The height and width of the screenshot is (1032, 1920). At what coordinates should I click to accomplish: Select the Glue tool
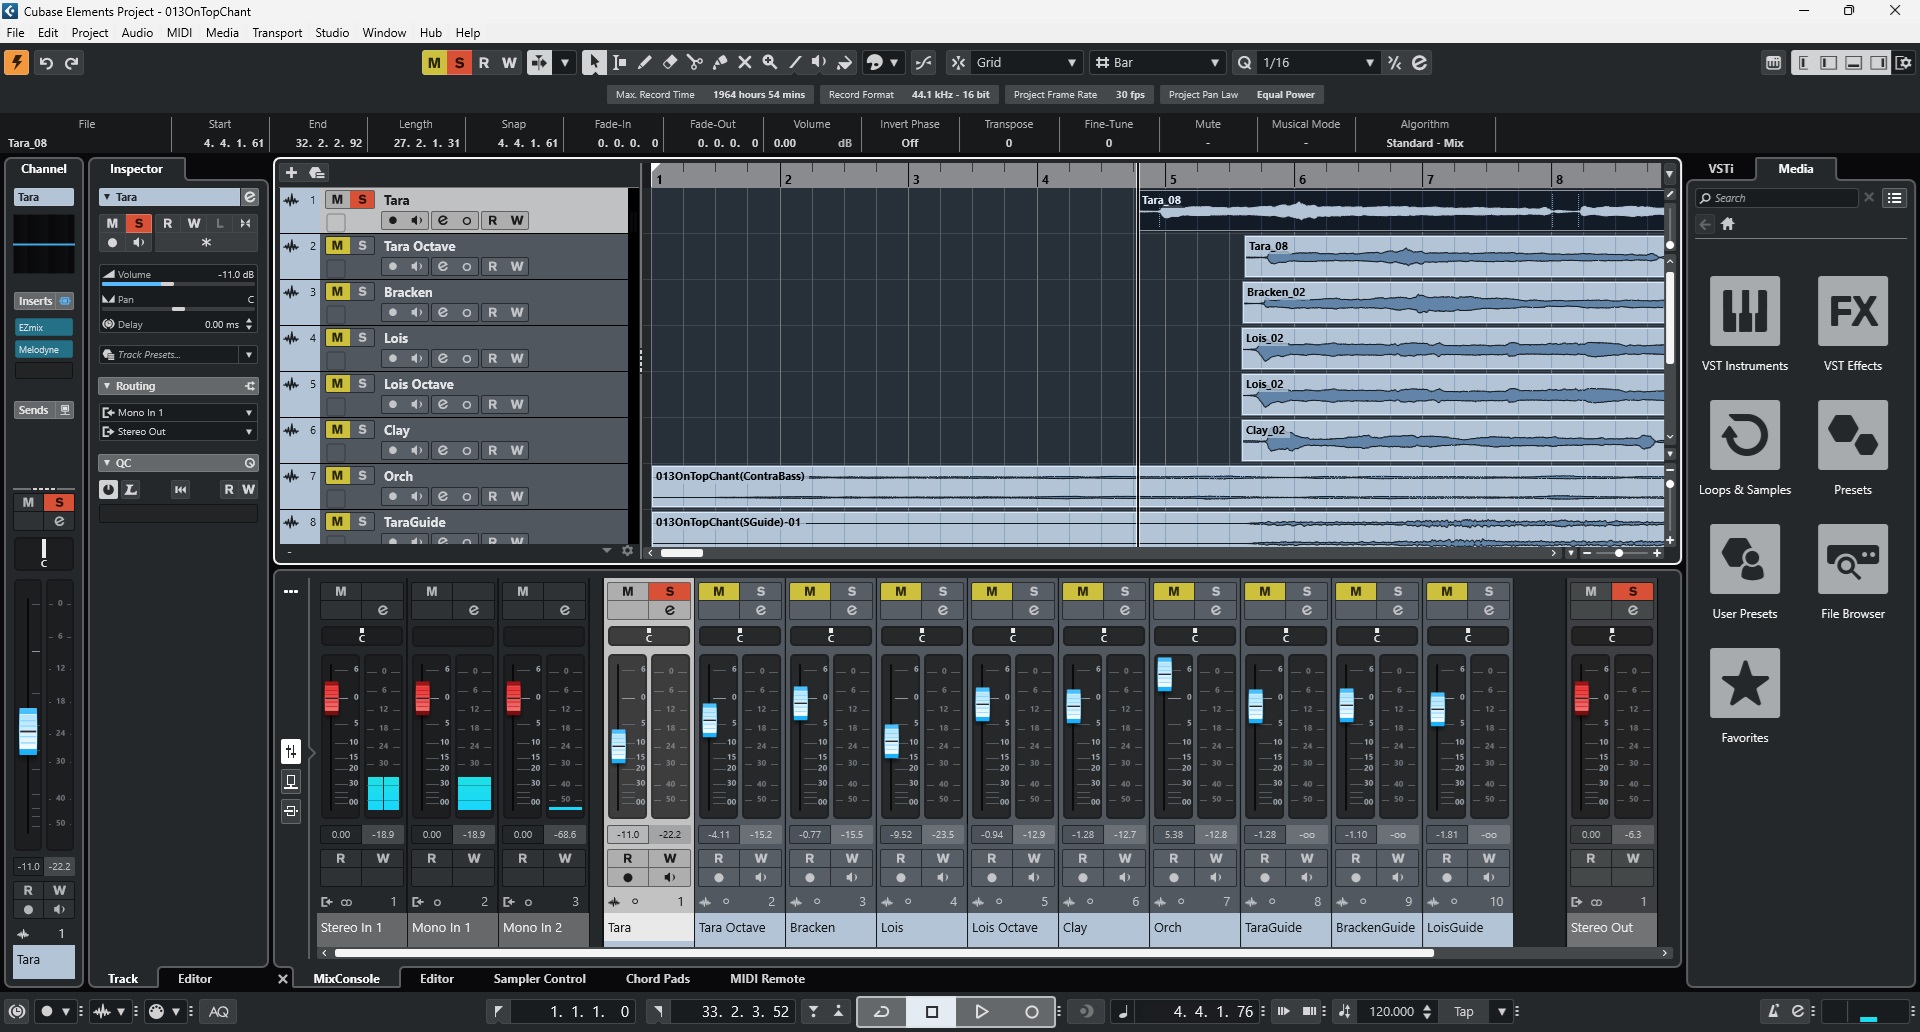pyautogui.click(x=720, y=63)
